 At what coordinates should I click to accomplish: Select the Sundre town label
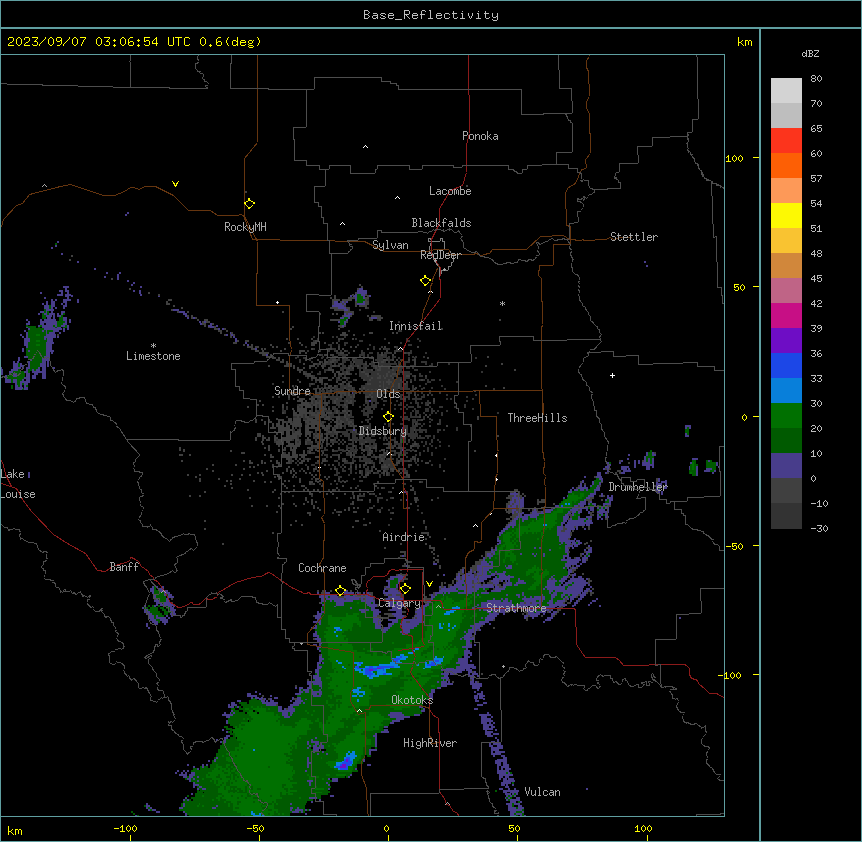tap(292, 391)
